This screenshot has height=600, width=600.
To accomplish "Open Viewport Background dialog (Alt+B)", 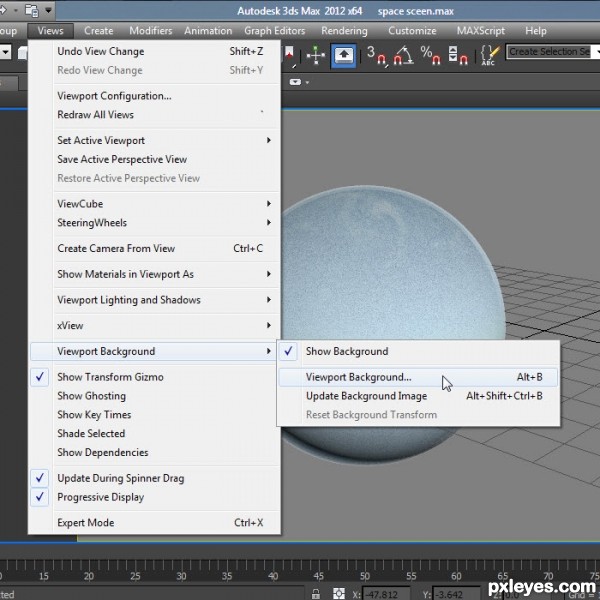I will click(x=418, y=377).
